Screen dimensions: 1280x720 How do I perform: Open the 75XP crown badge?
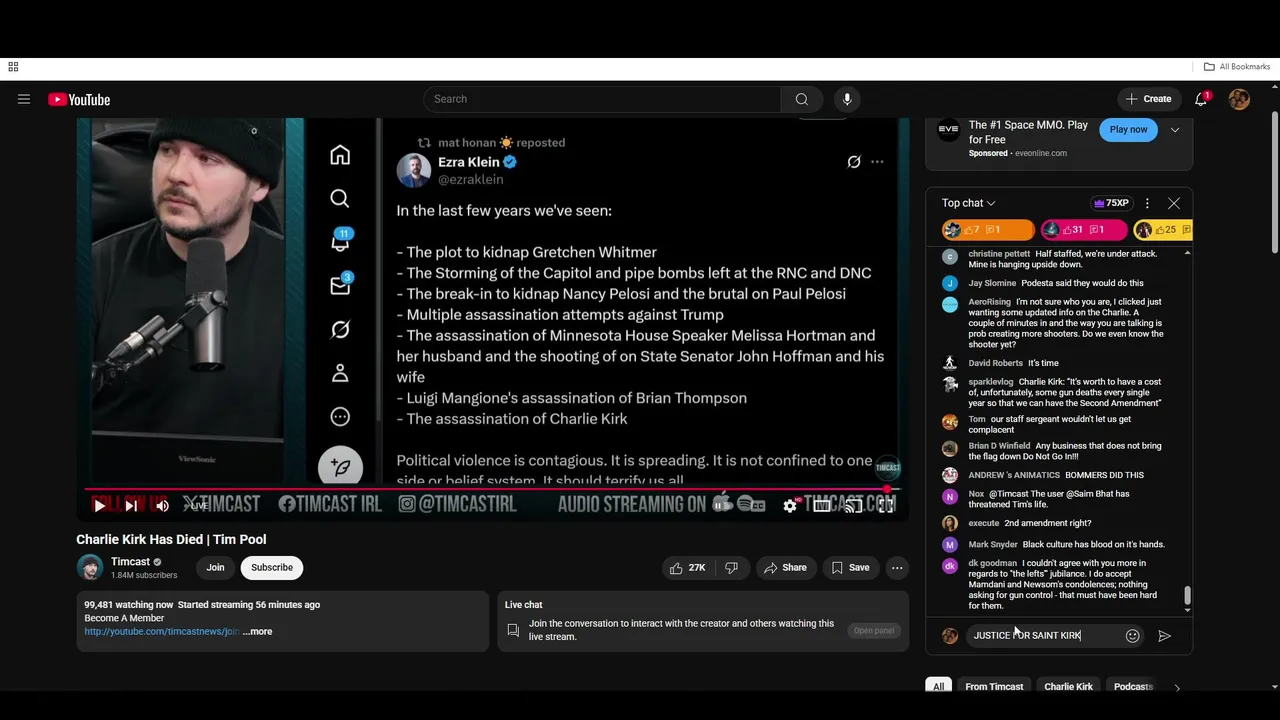coord(1111,203)
